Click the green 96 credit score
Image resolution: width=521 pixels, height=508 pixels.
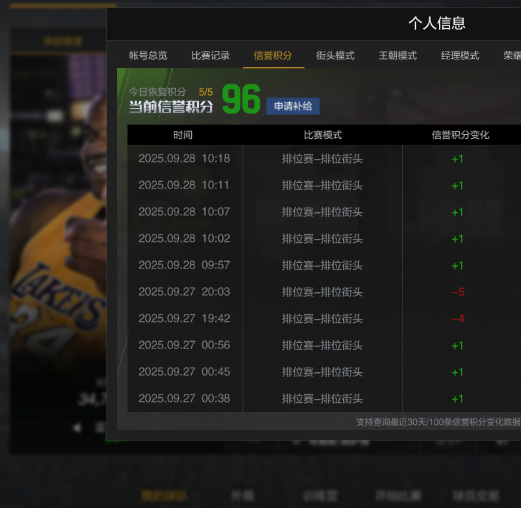[x=241, y=99]
